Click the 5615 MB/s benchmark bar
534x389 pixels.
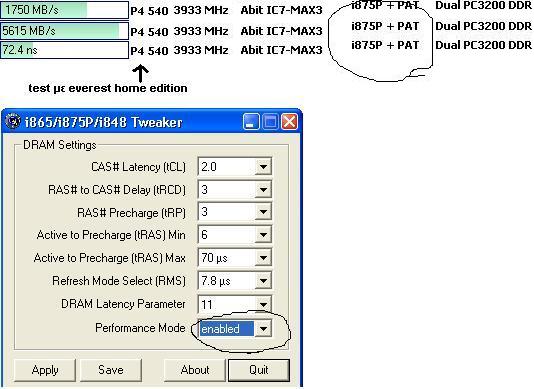(x=64, y=31)
